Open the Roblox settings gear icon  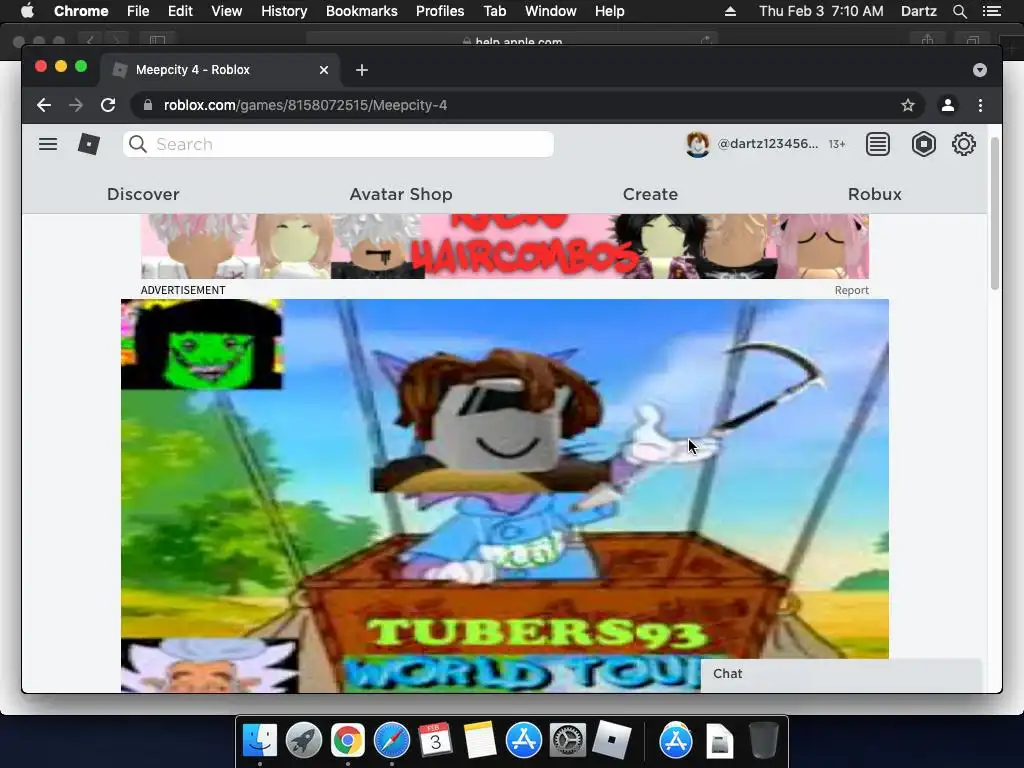tap(963, 144)
